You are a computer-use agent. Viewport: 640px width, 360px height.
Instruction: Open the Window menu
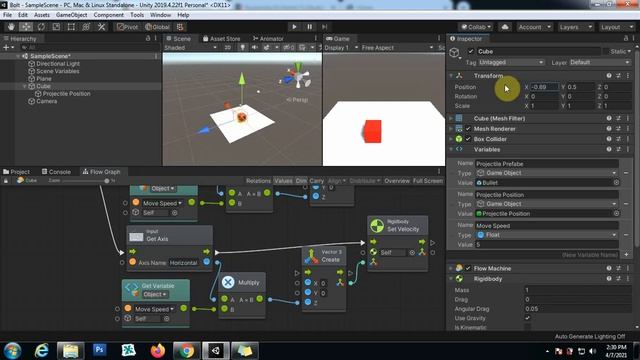click(x=160, y=15)
